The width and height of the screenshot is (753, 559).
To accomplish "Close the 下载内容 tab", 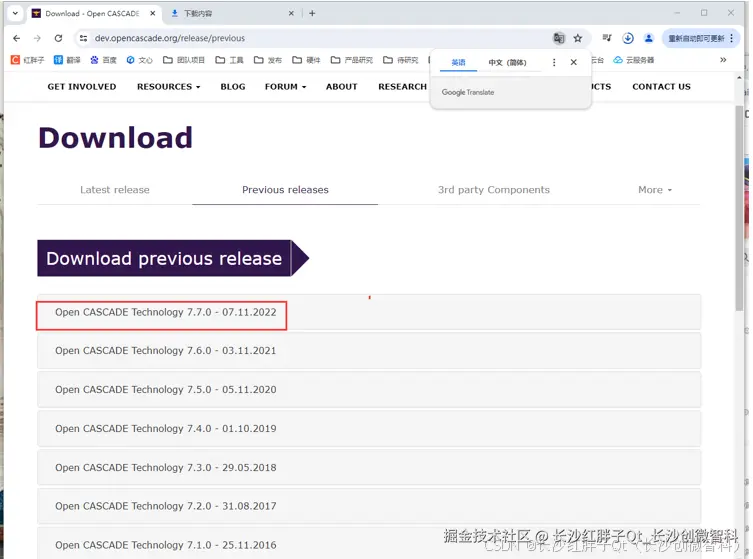I will coord(291,13).
